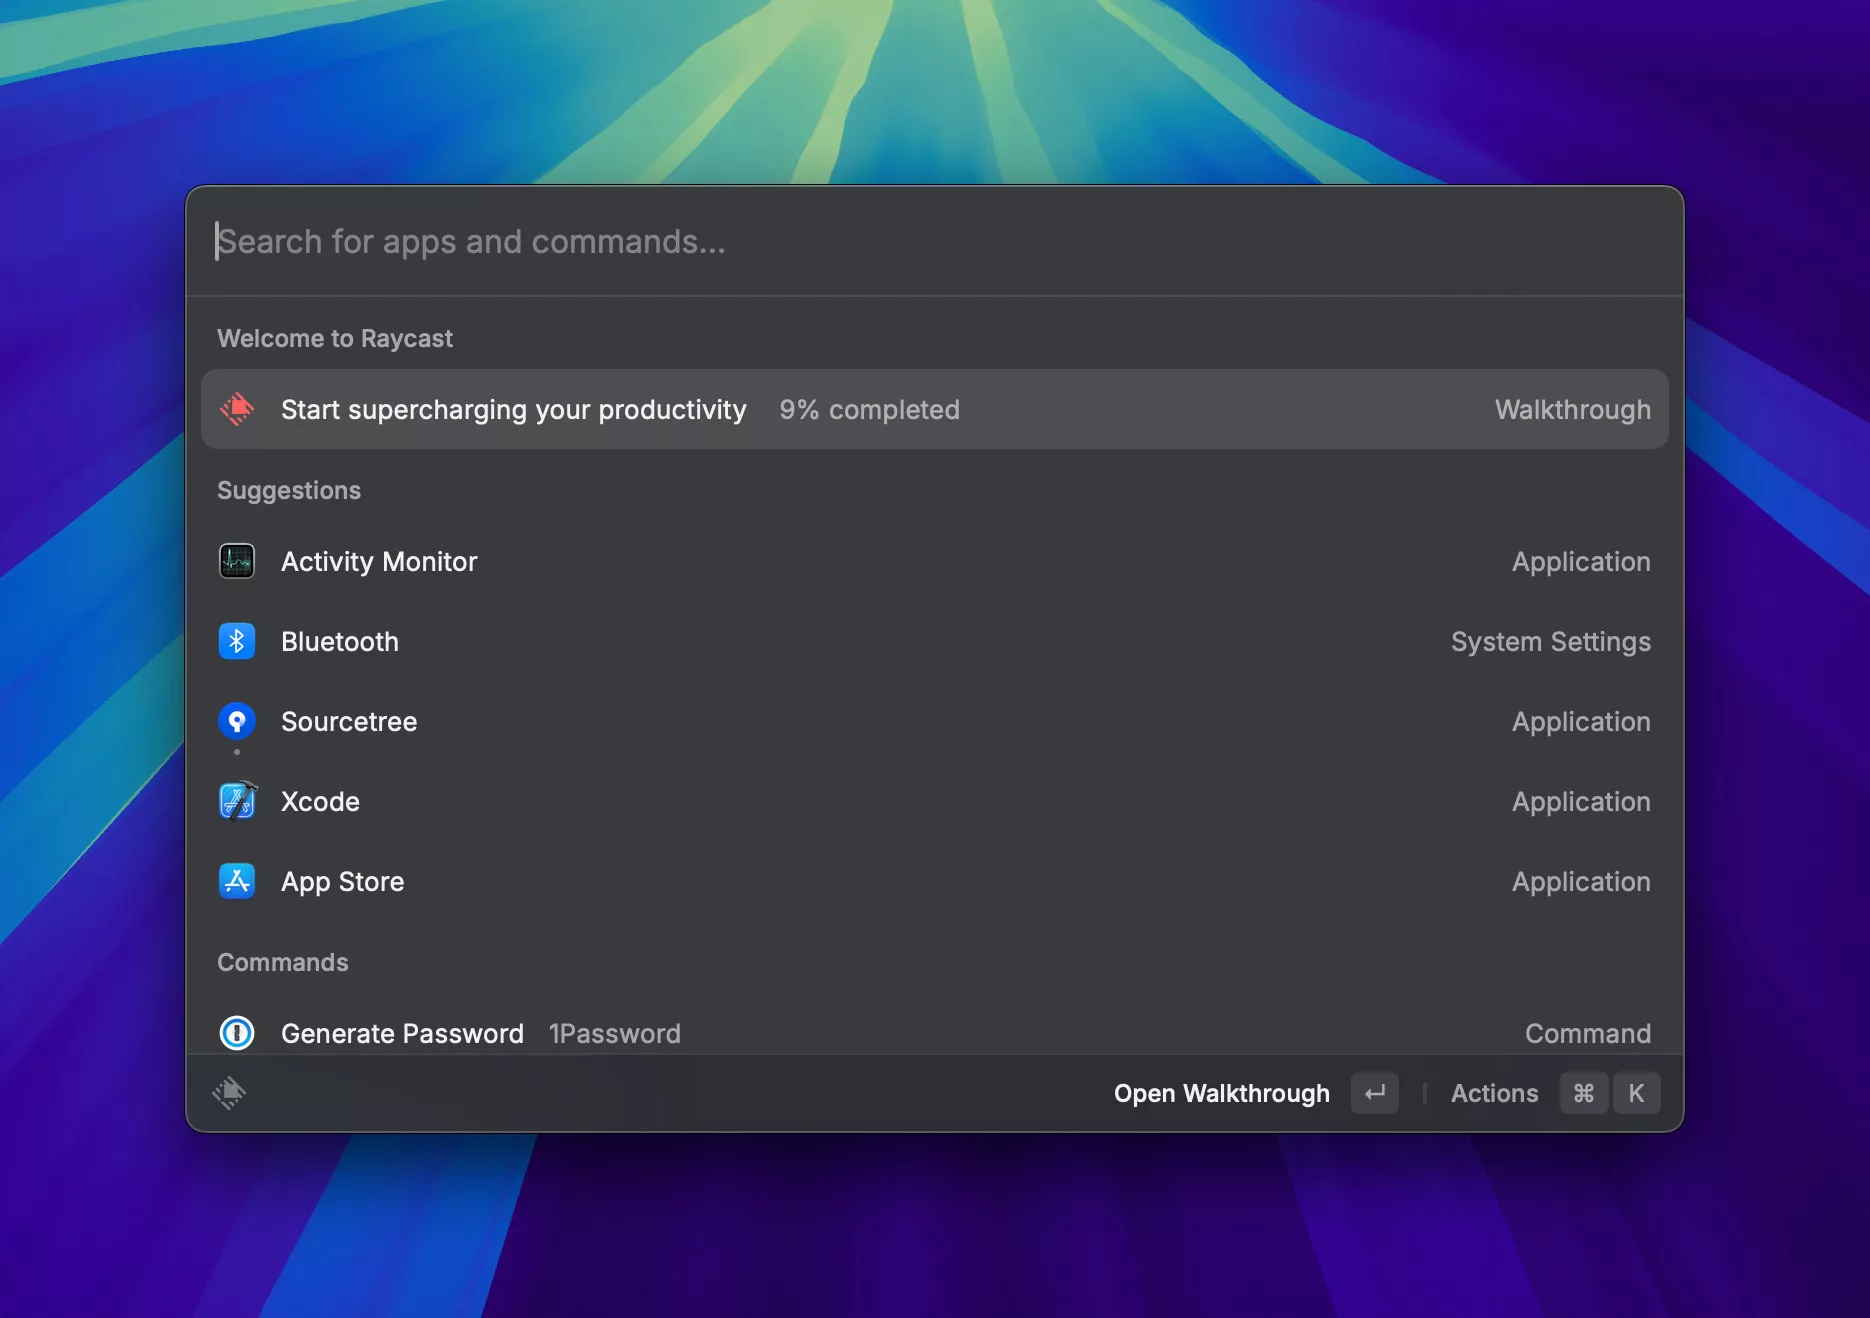Launch Sourcetree from the suggestions list
This screenshot has width=1870, height=1318.
coord(349,722)
